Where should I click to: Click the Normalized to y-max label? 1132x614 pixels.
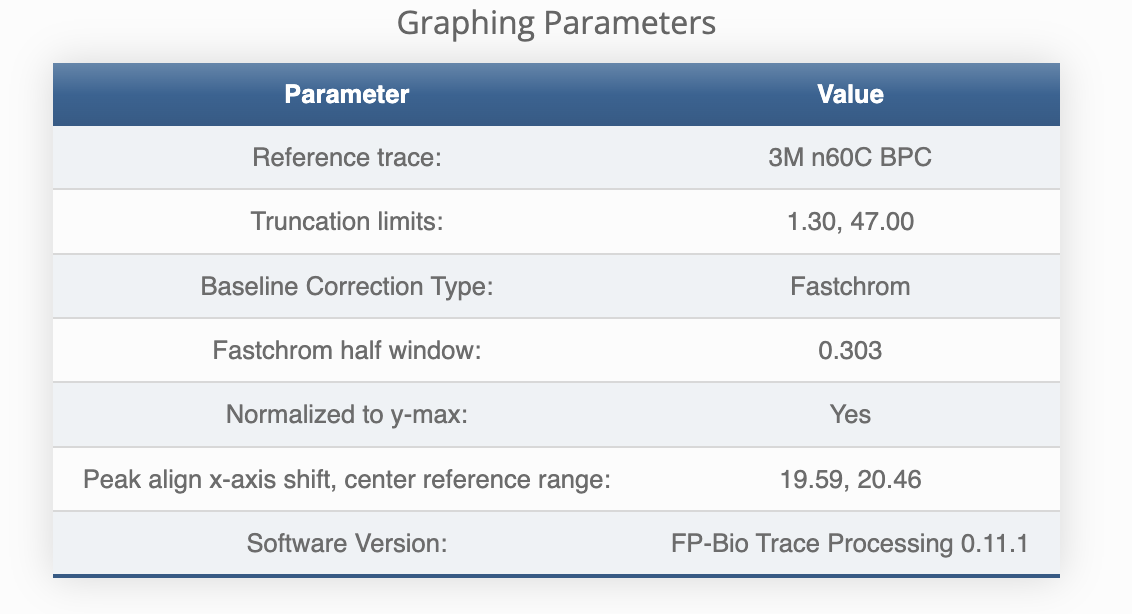coord(347,415)
